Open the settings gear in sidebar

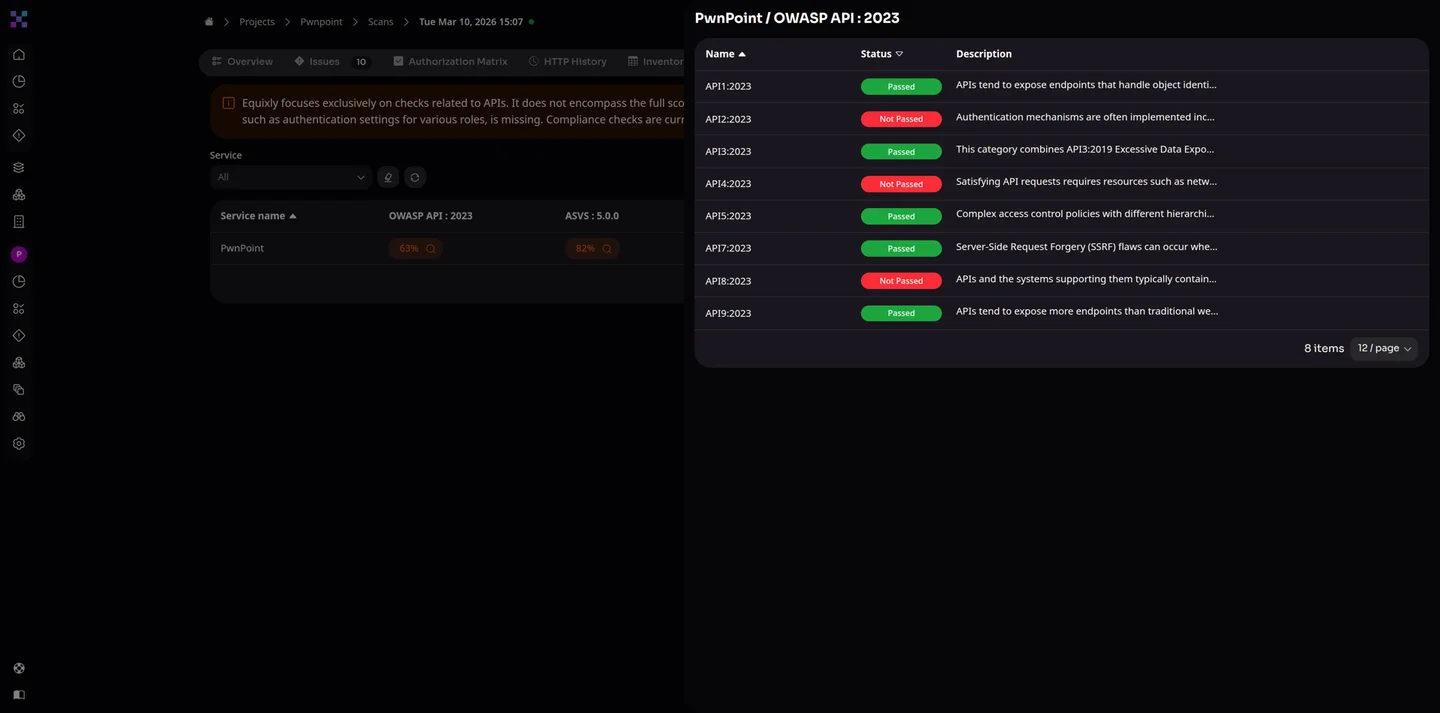[19, 444]
